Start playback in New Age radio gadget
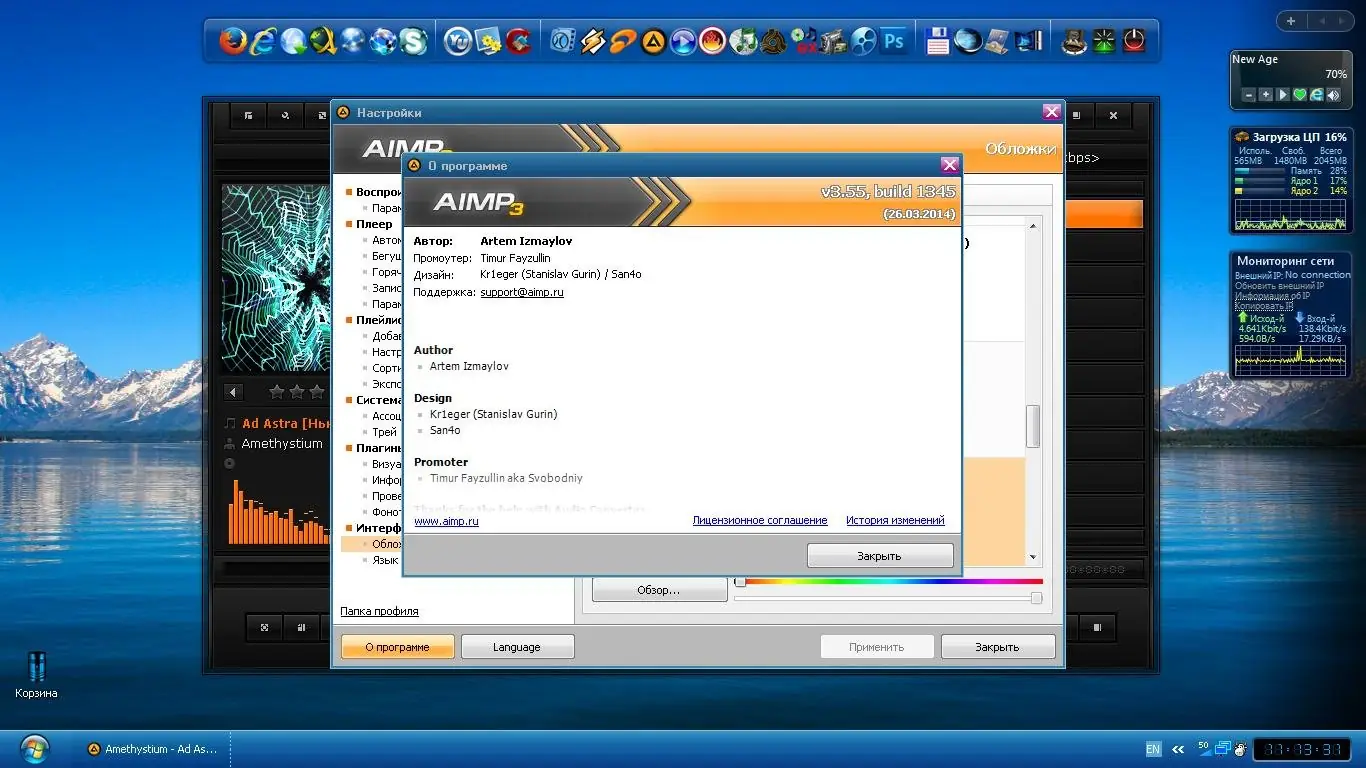Viewport: 1366px width, 768px height. point(1283,95)
